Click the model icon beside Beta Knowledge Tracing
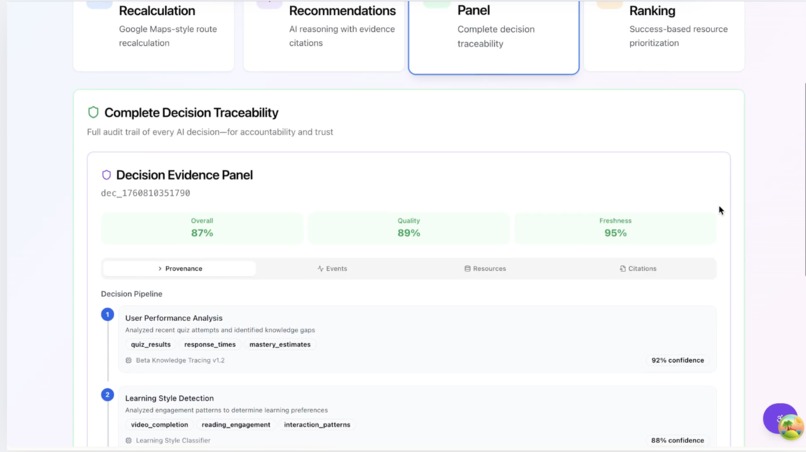 coord(129,360)
